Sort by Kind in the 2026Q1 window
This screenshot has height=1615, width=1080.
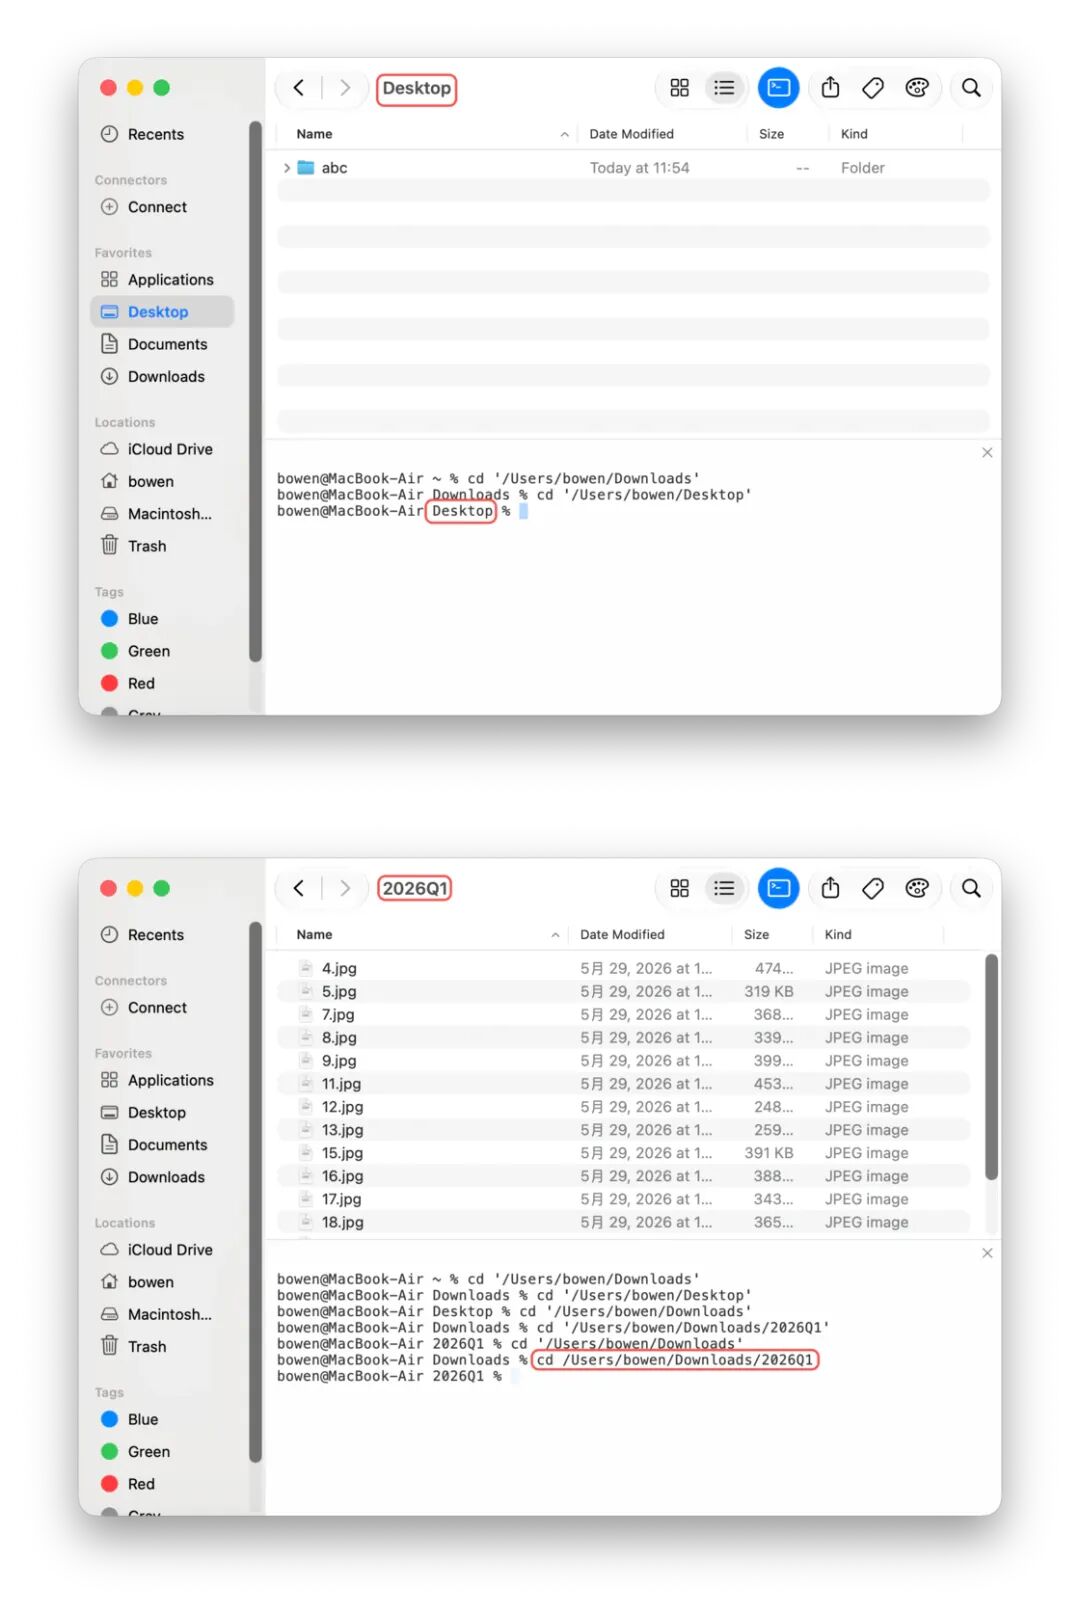point(838,934)
